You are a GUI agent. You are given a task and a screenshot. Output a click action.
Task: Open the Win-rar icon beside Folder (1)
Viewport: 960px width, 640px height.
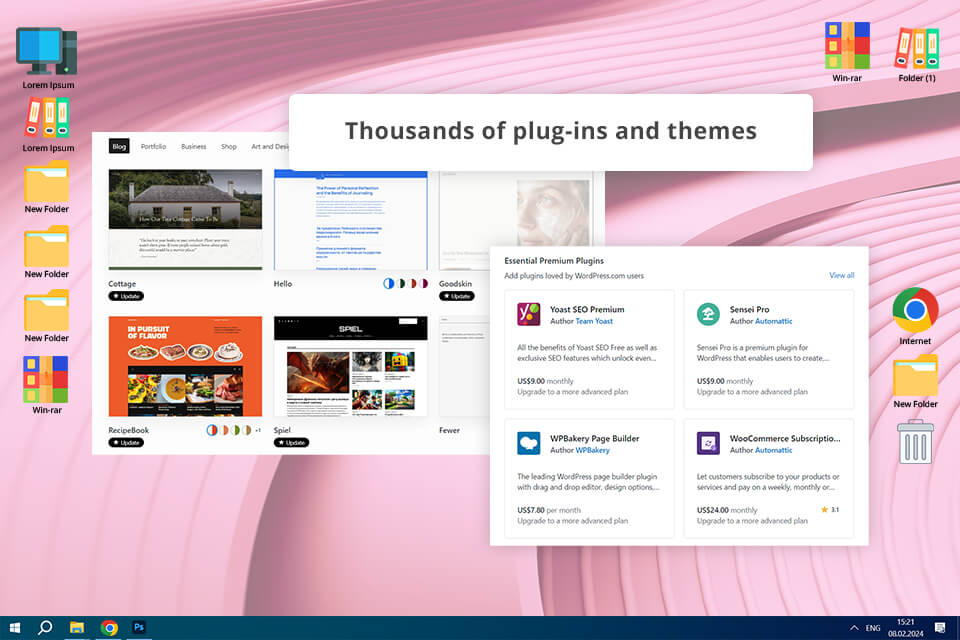(847, 45)
